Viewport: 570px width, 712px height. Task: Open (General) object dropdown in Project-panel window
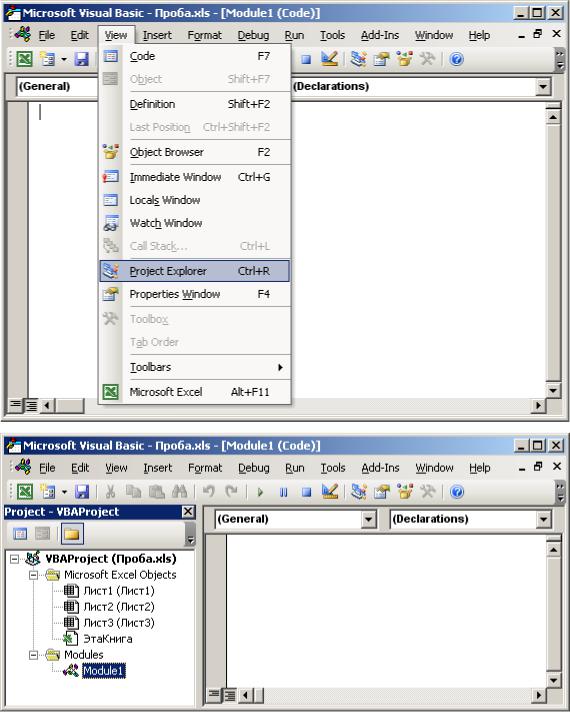pos(369,519)
